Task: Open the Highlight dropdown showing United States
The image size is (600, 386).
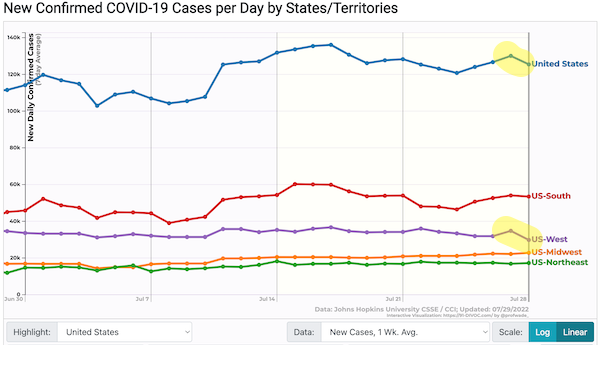Action: 125,332
